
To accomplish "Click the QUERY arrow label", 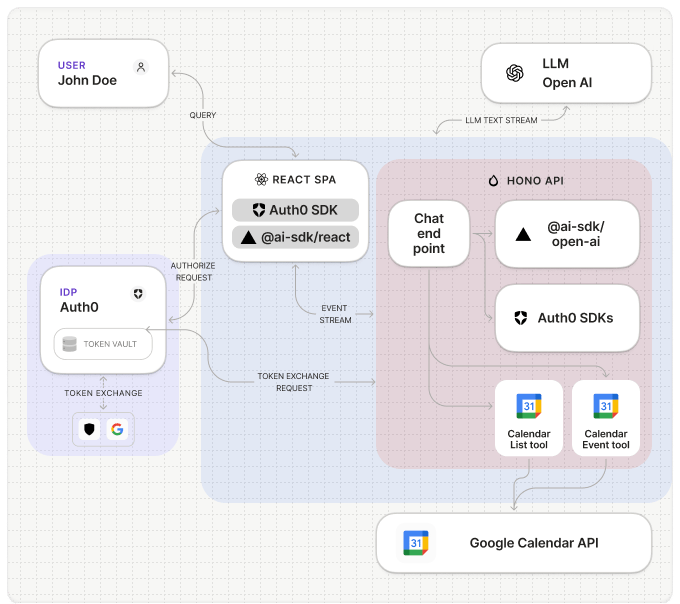I will point(203,115).
